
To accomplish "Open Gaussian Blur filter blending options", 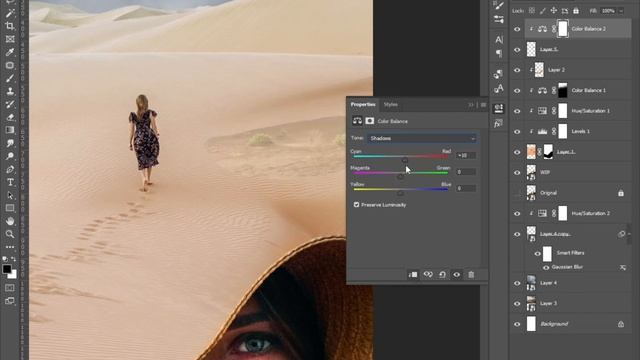I will 622,267.
